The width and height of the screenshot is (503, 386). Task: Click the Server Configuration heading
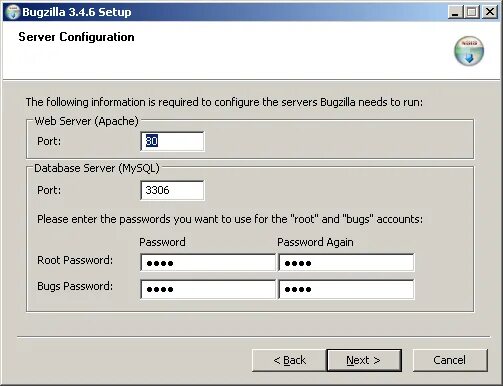[76, 37]
